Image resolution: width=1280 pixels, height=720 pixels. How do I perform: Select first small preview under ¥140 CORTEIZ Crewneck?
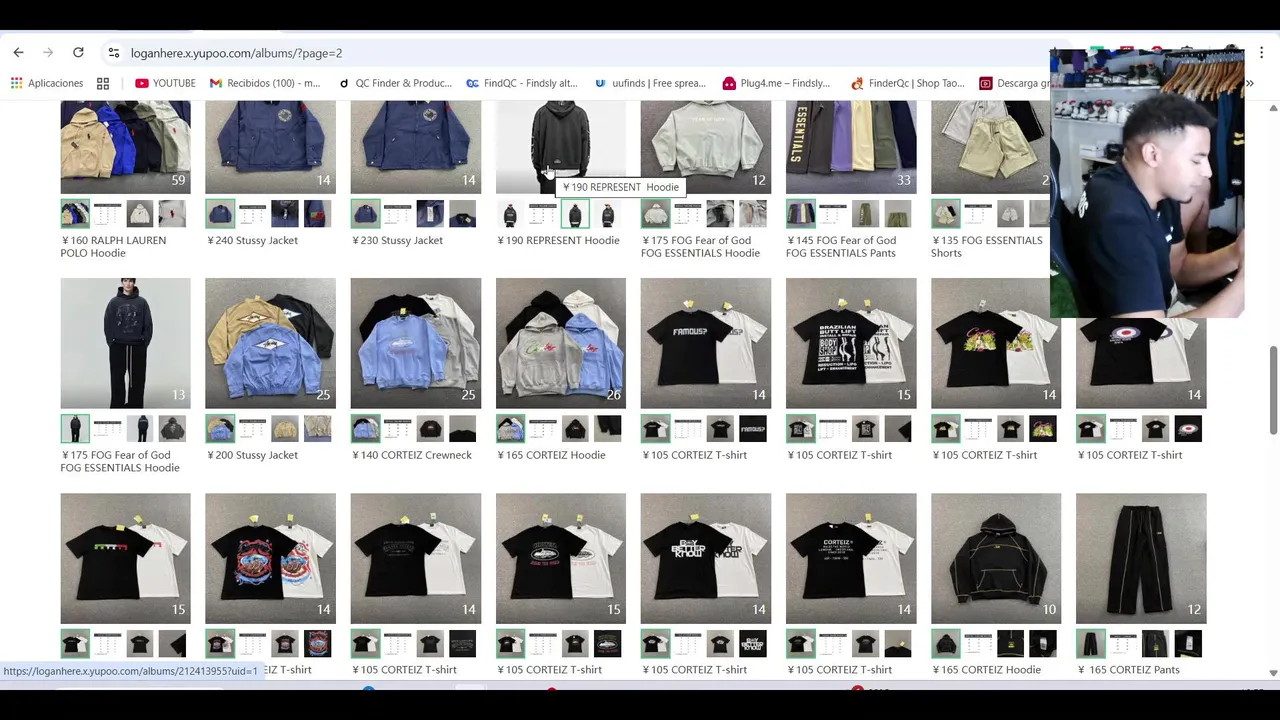365,429
